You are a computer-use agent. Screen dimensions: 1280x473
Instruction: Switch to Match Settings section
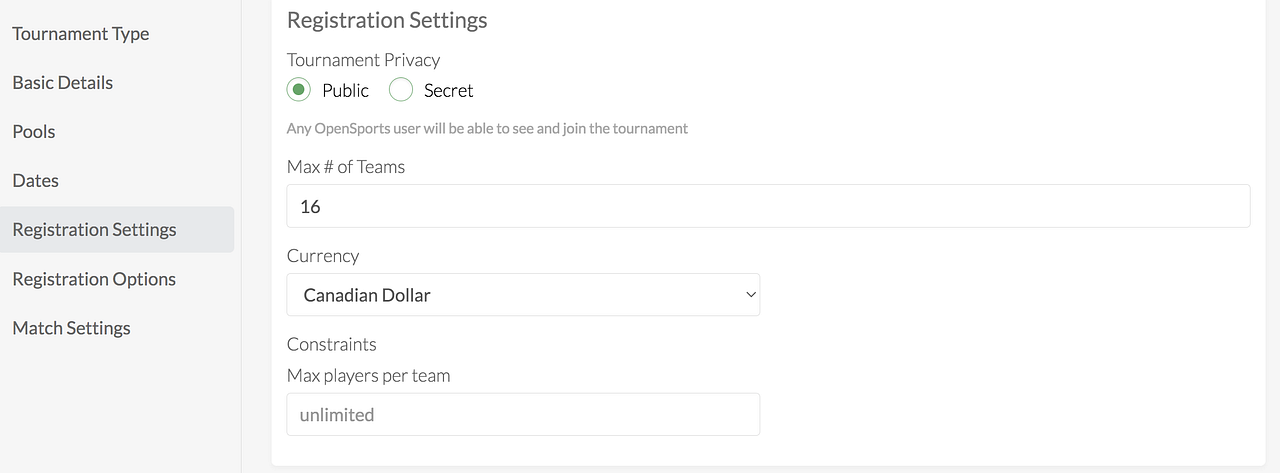pos(72,328)
